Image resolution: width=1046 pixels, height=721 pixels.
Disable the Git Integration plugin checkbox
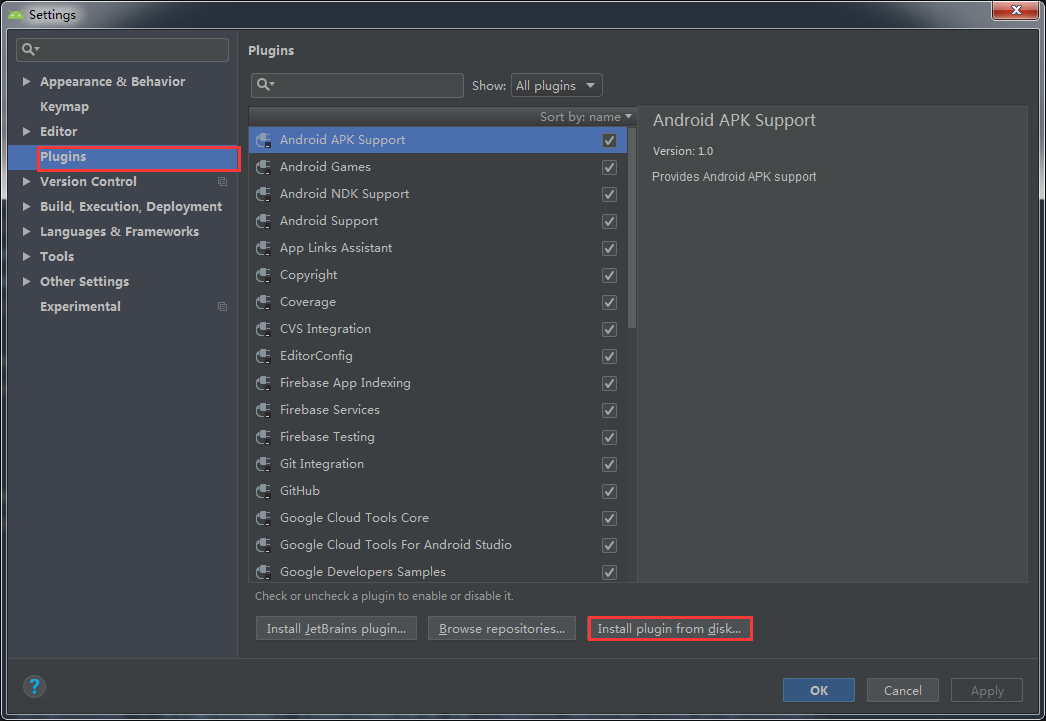click(x=609, y=464)
